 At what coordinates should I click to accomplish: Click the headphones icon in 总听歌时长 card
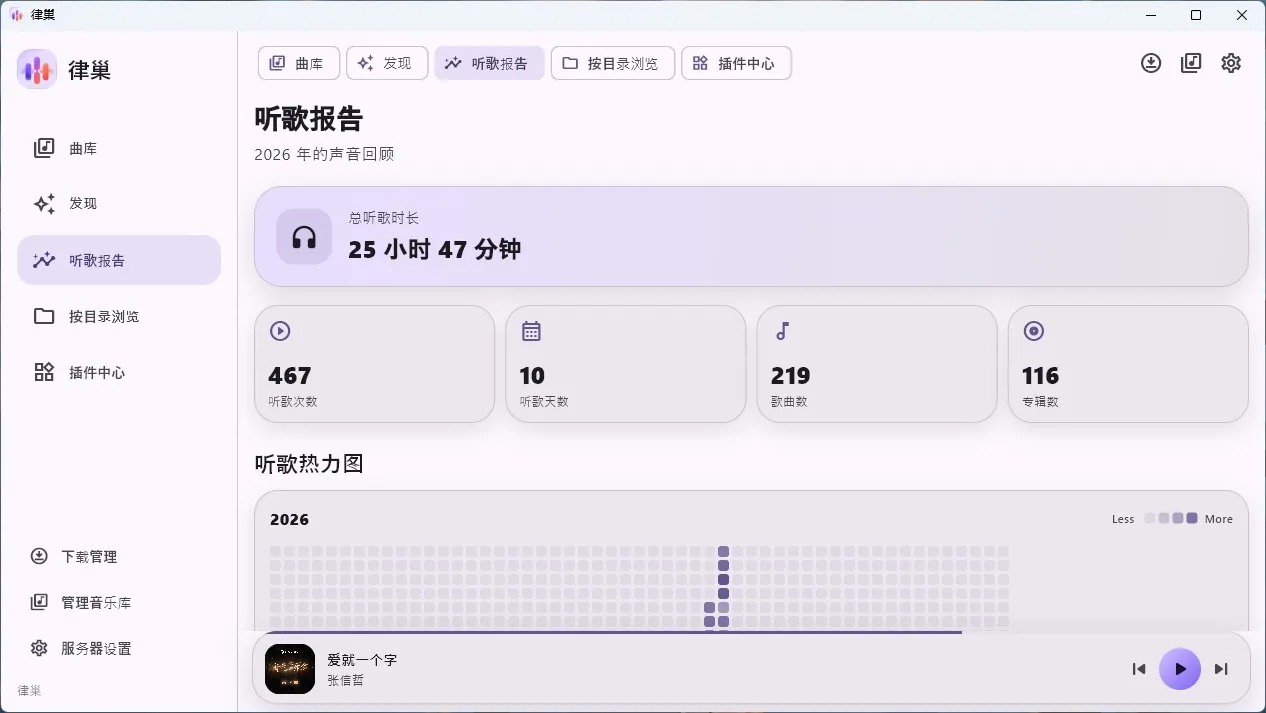pos(304,237)
